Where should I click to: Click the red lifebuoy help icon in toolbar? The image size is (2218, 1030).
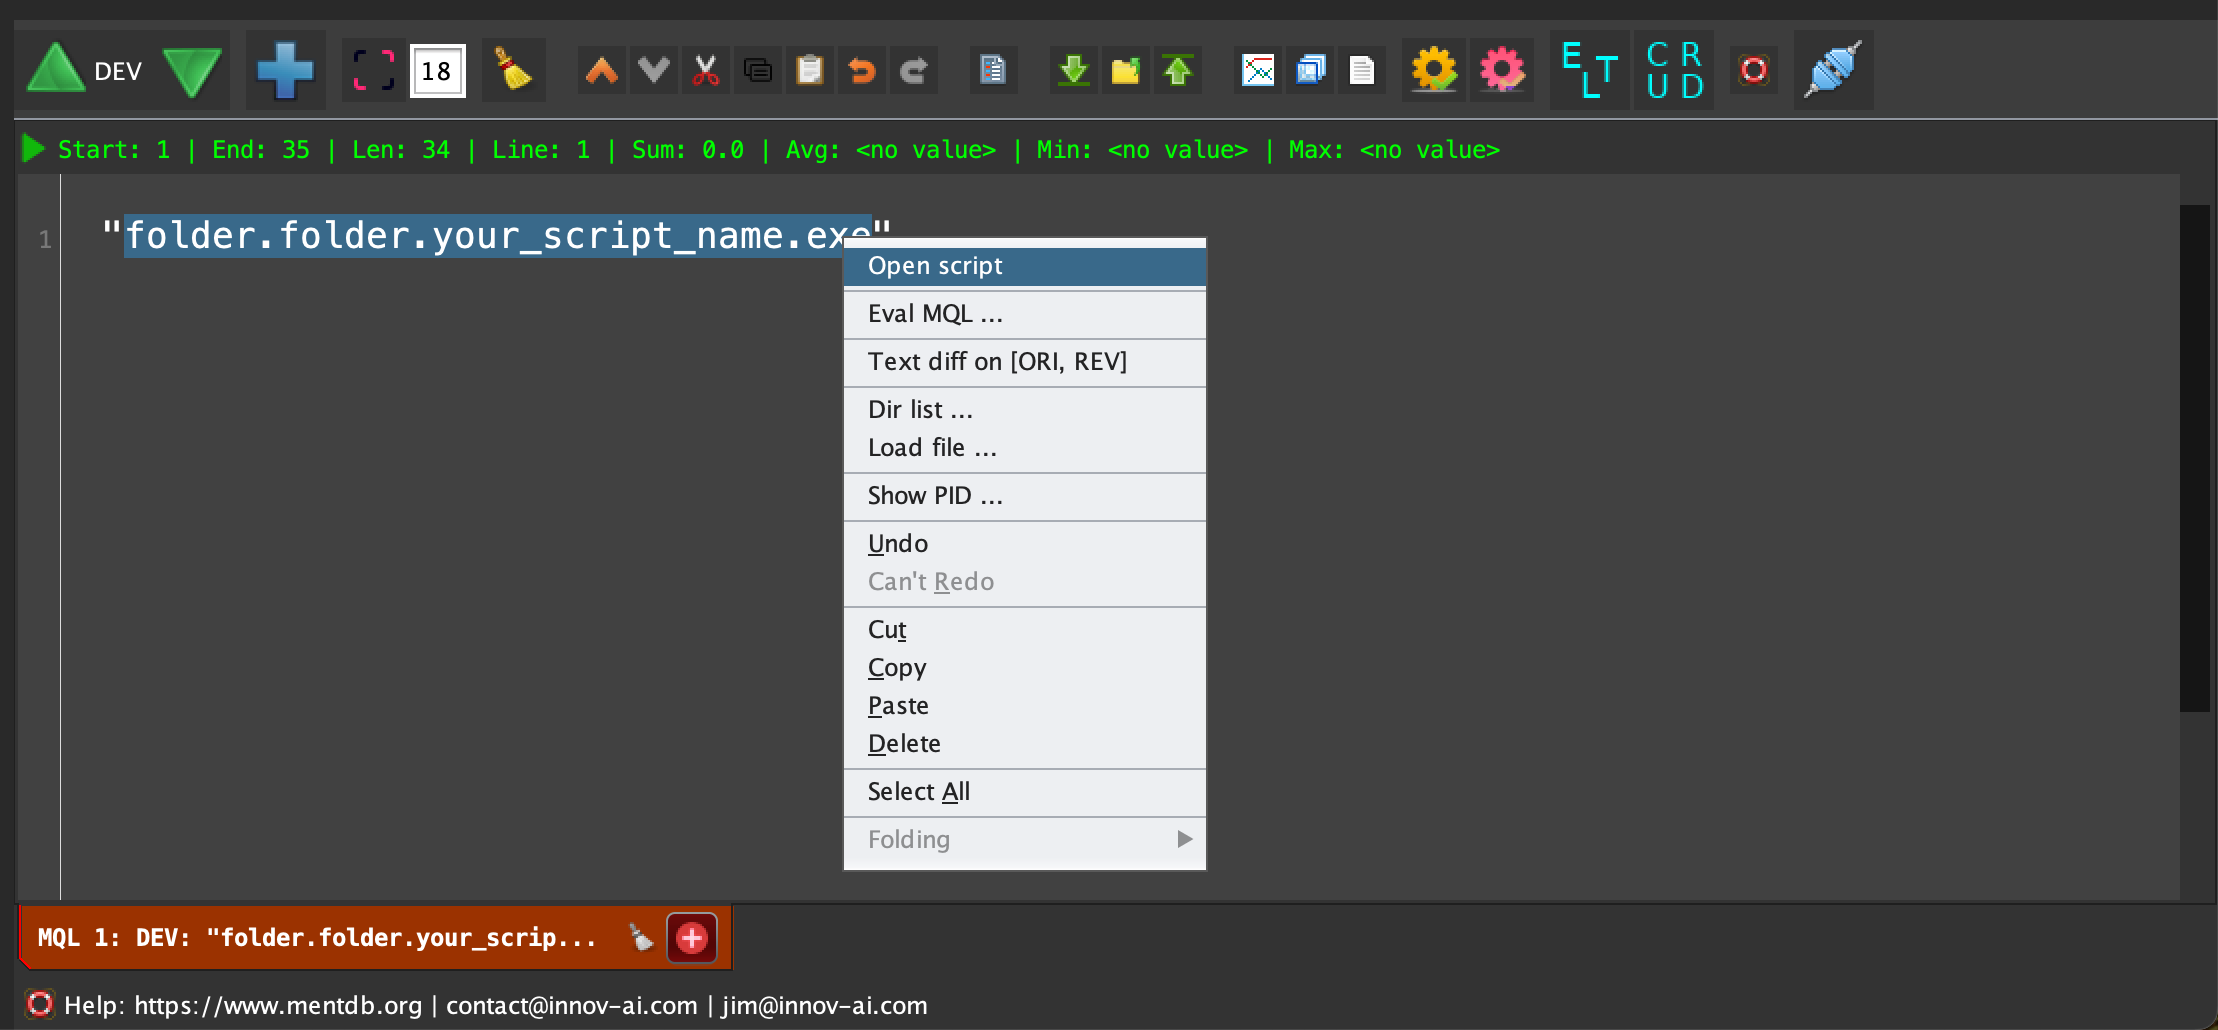1754,70
